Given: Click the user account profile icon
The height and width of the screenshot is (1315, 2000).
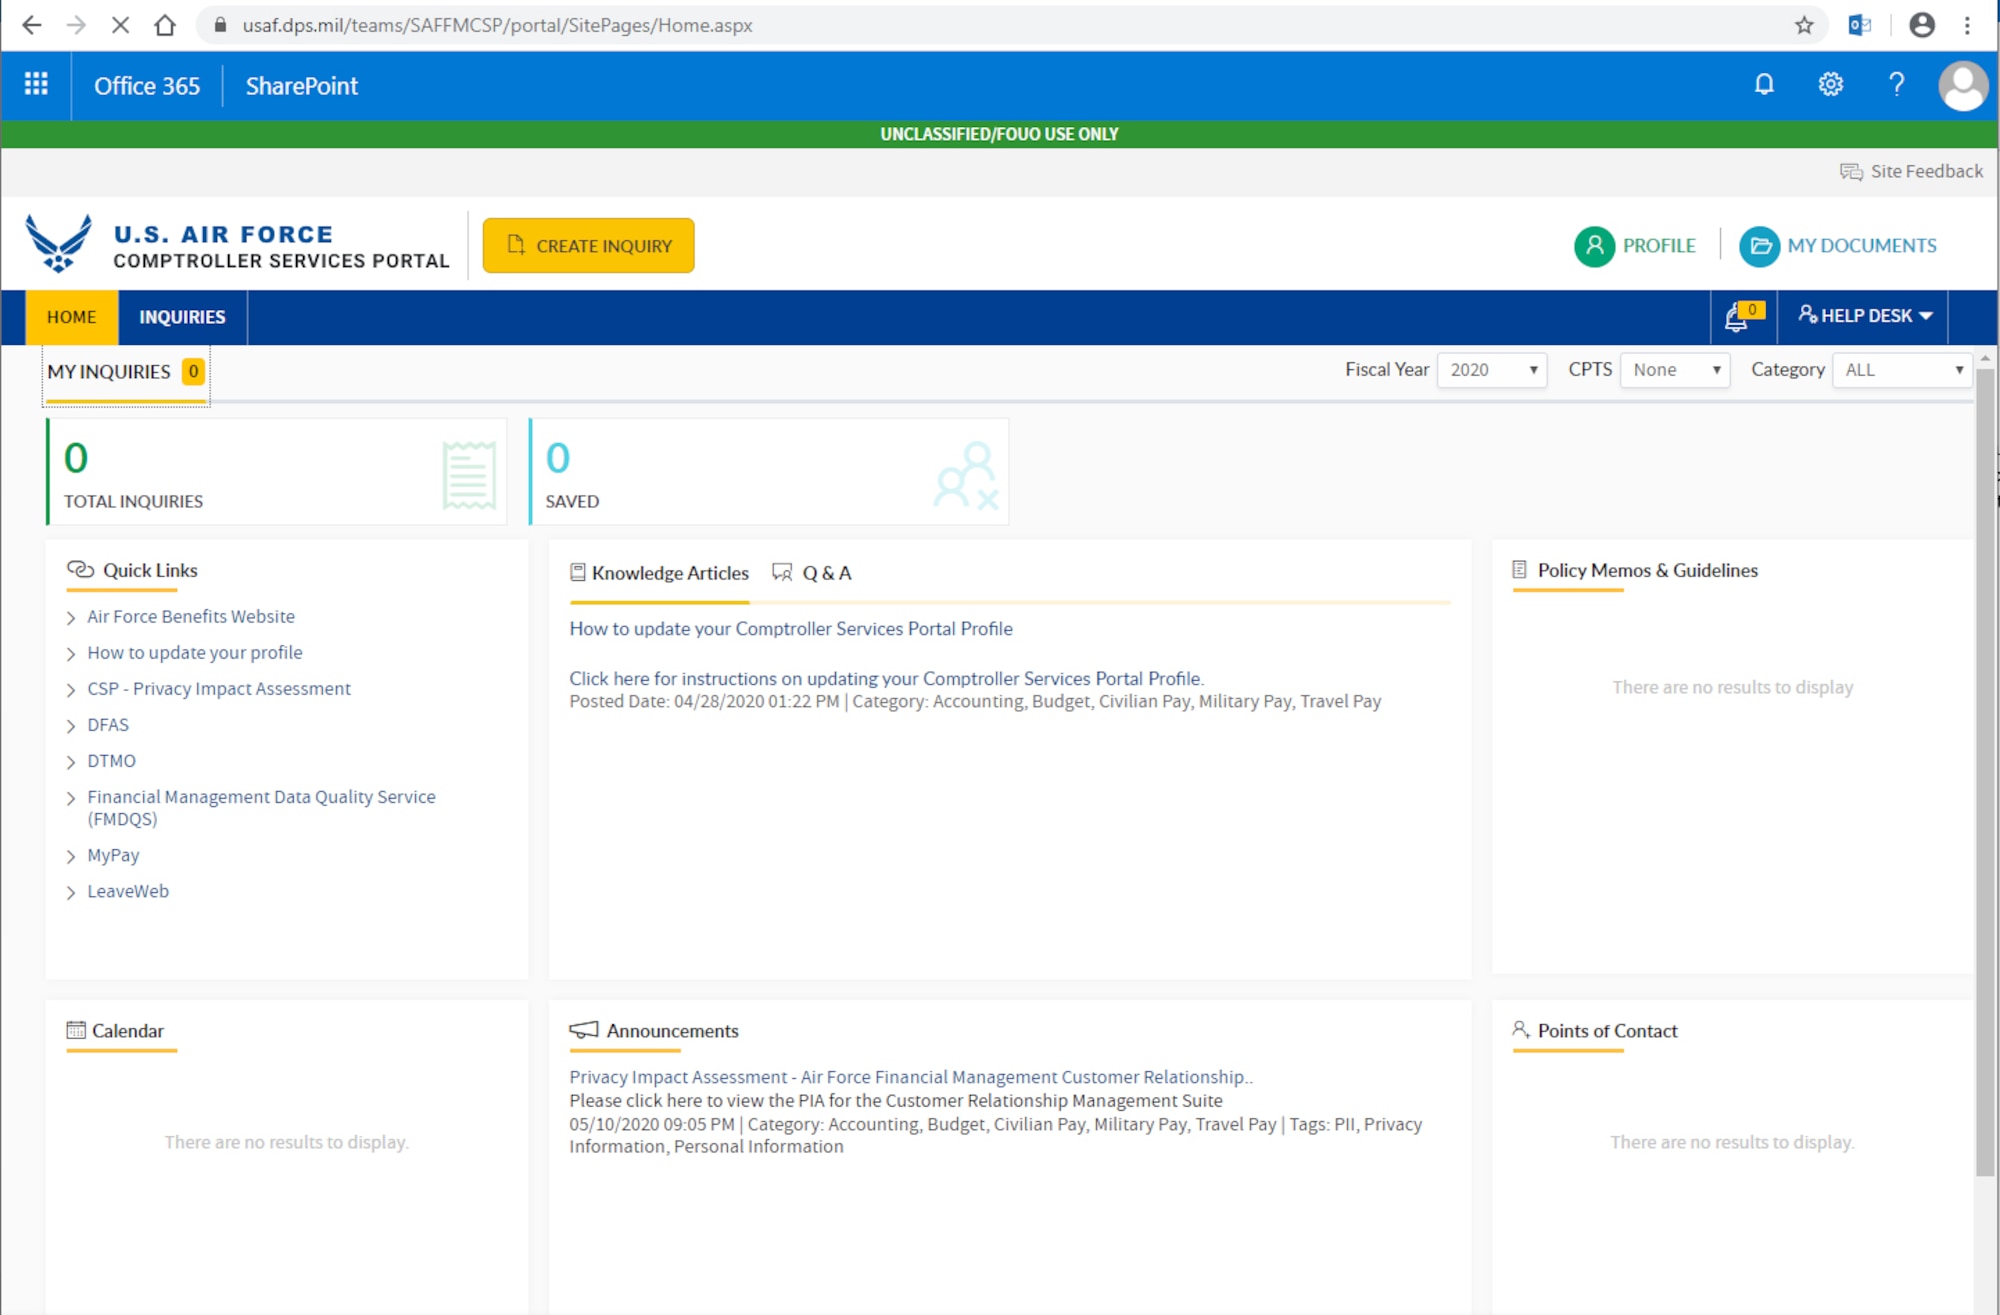Looking at the screenshot, I should 1962,84.
